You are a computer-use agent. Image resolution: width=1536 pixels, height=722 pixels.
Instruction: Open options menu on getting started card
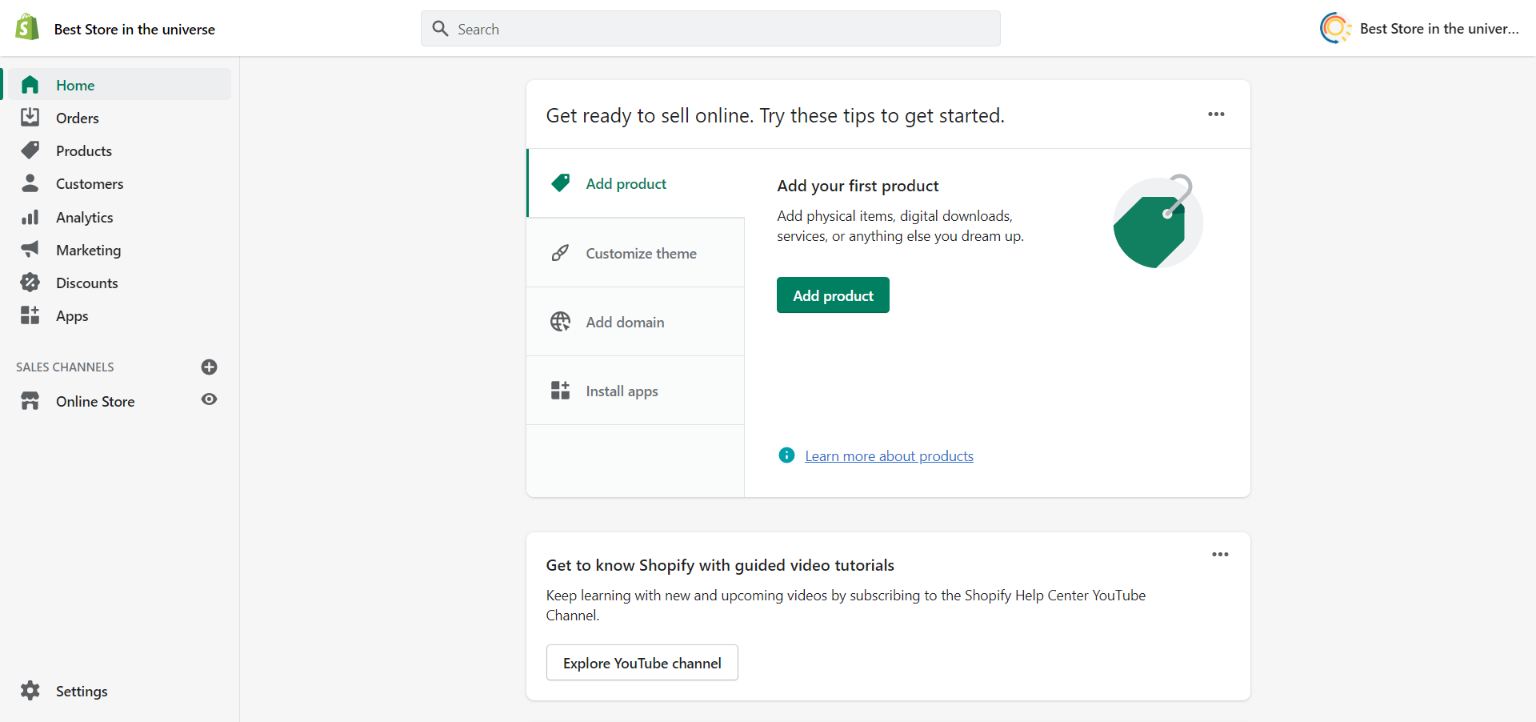[x=1216, y=114]
